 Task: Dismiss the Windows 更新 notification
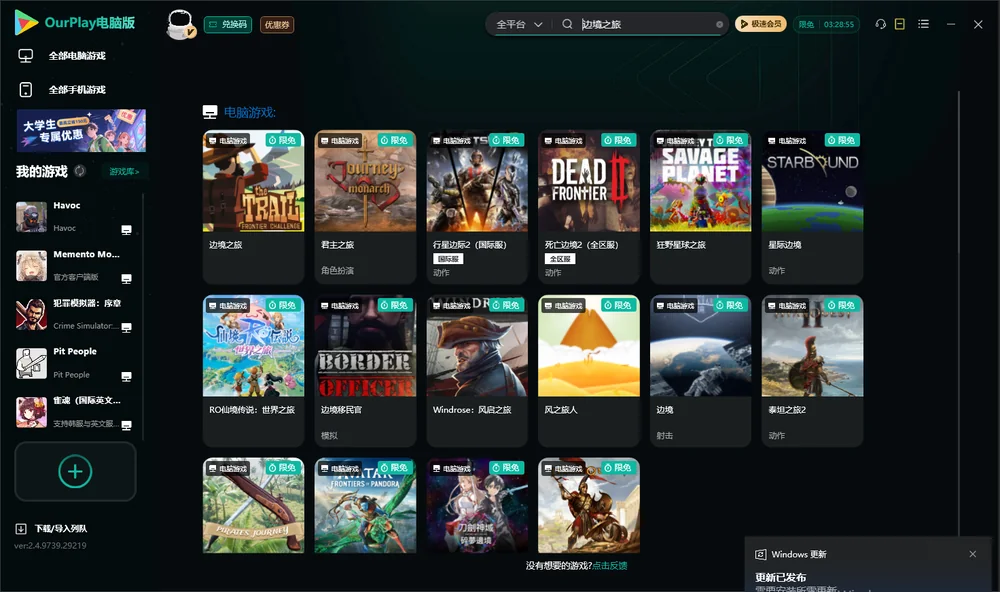[973, 554]
